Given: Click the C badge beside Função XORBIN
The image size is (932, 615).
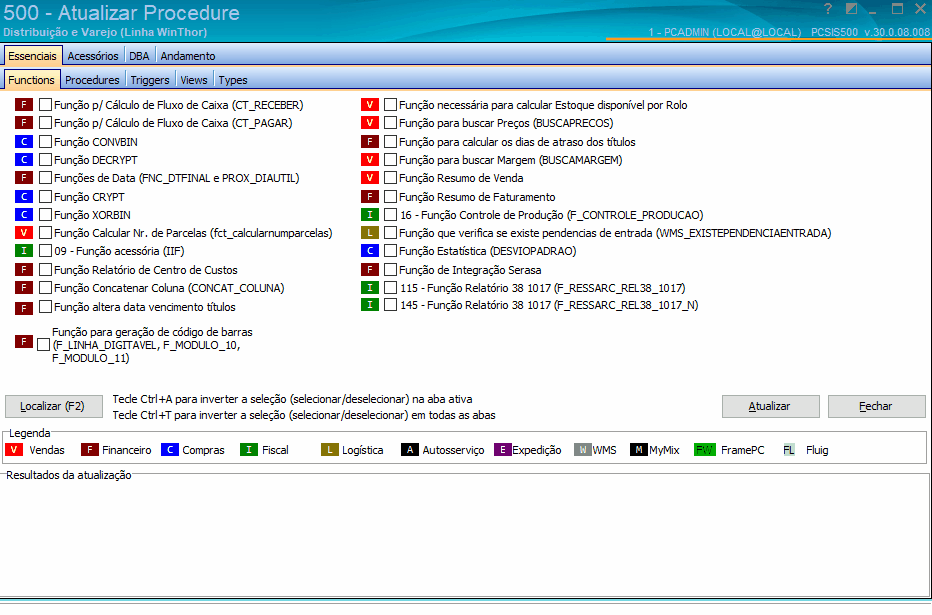Looking at the screenshot, I should point(24,215).
